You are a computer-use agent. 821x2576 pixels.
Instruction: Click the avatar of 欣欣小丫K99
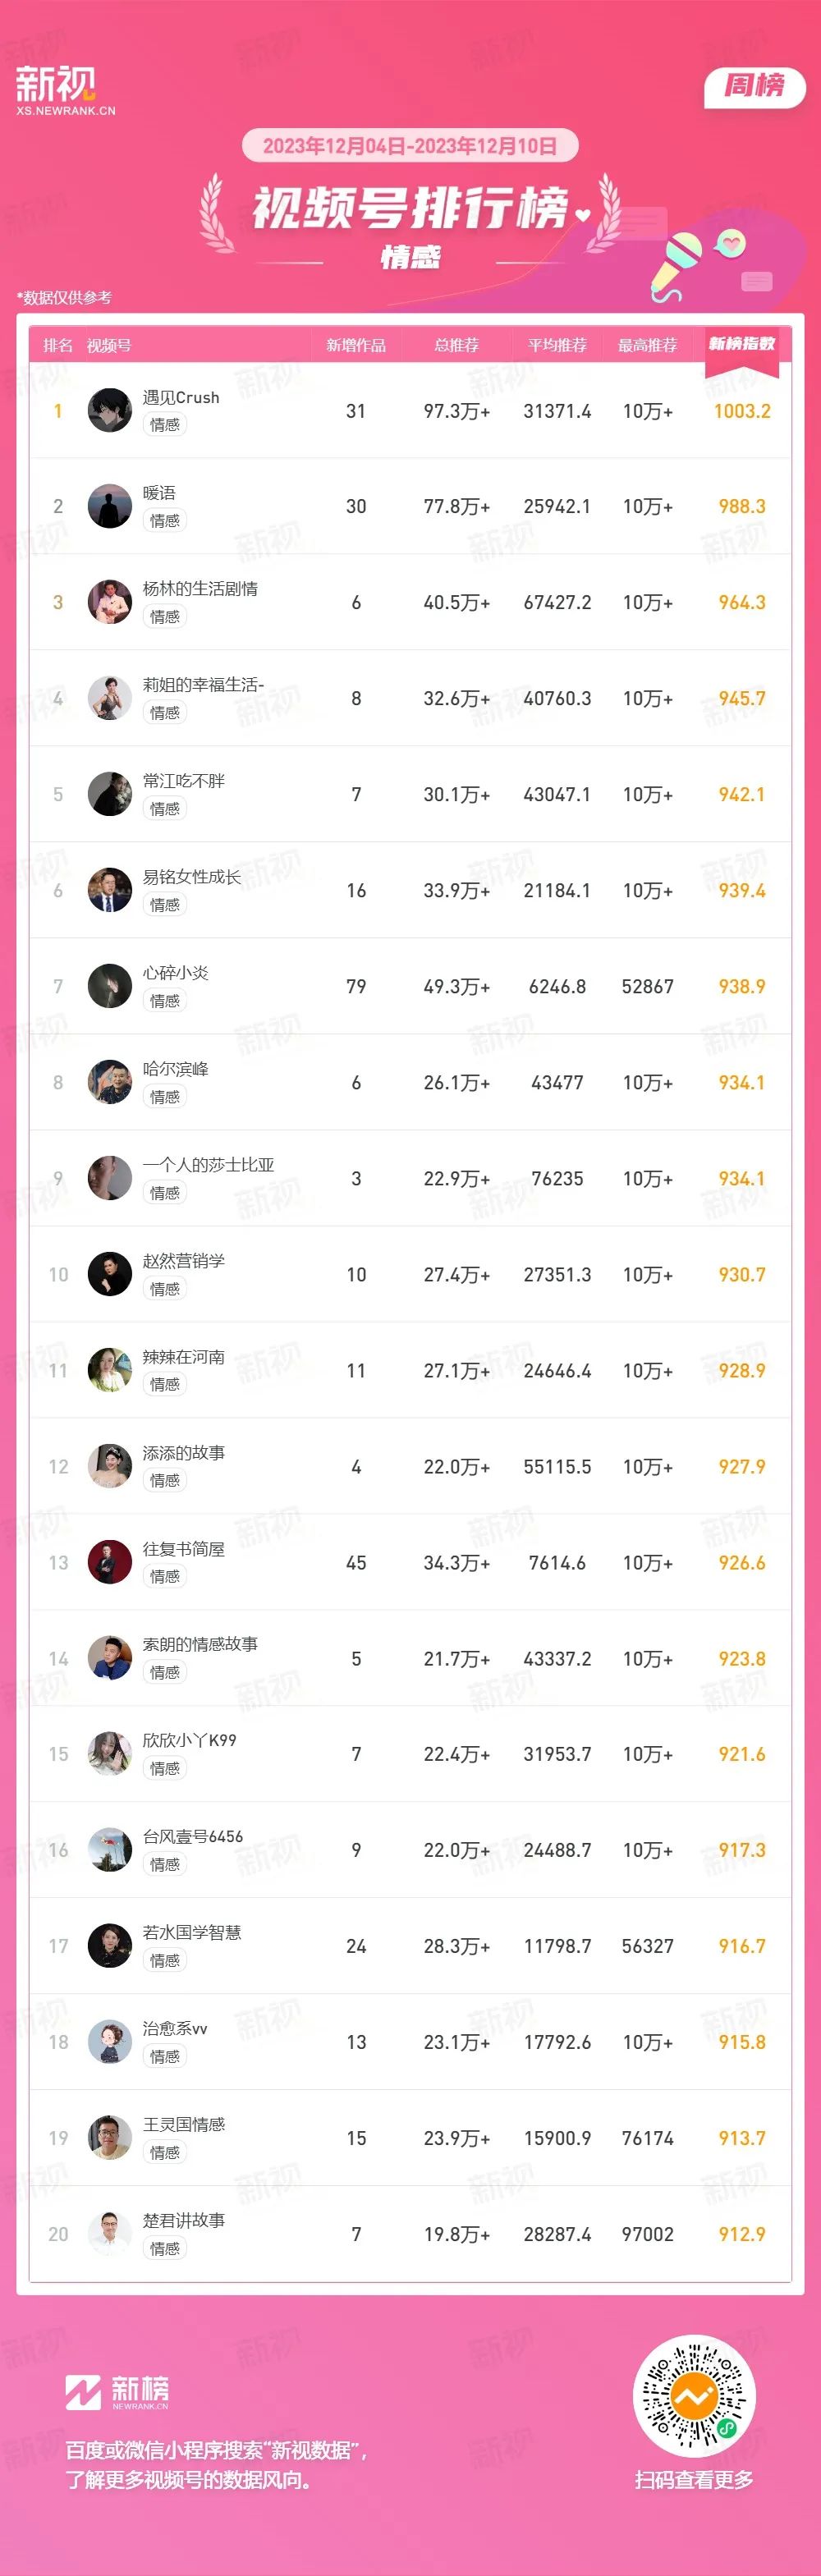click(110, 1754)
